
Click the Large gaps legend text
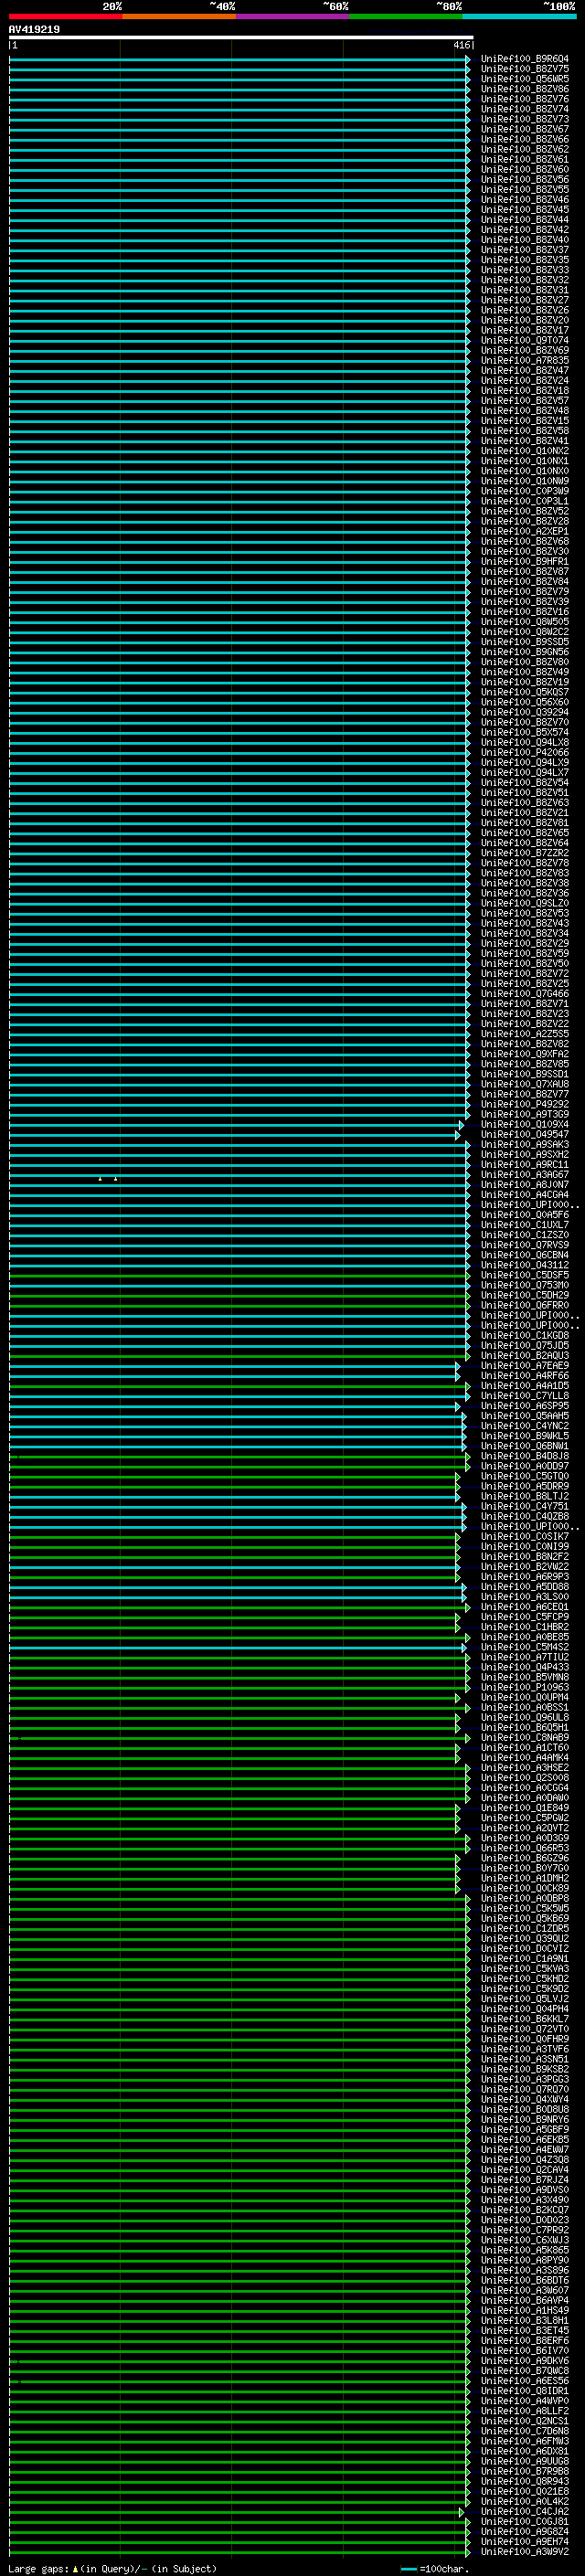(x=112, y=2568)
